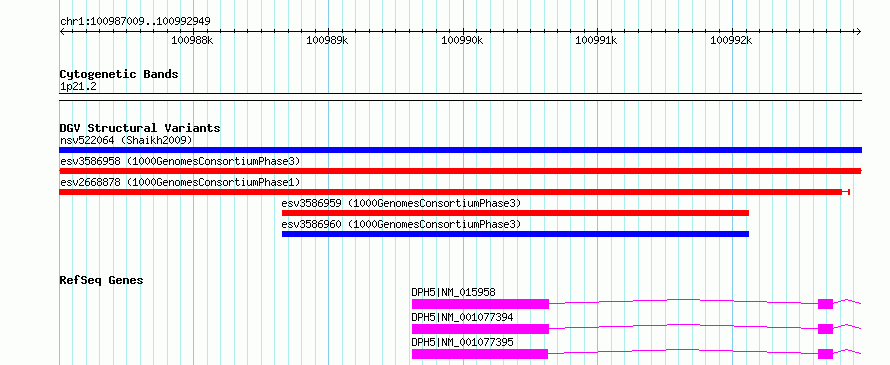Screen dimensions: 890x365
Task: Open esv2668878 (1000GenomesConsortiumPhase1) label
Action: [180, 182]
